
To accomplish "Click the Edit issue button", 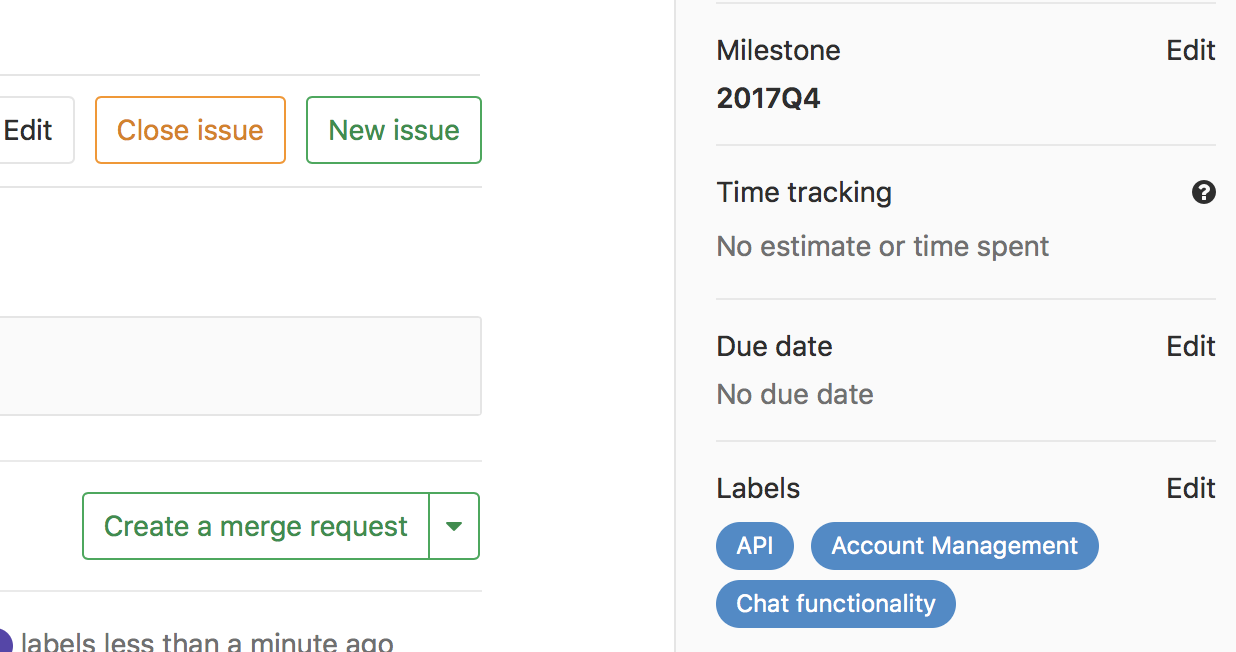I will click(28, 130).
